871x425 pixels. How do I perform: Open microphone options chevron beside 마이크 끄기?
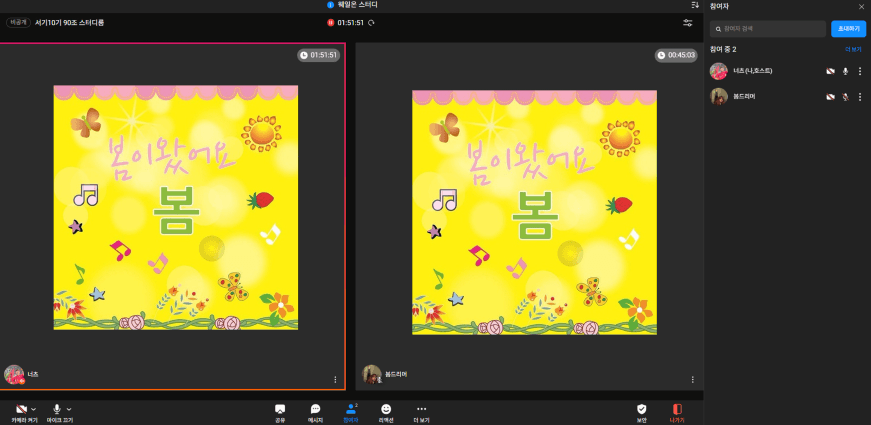pos(68,409)
